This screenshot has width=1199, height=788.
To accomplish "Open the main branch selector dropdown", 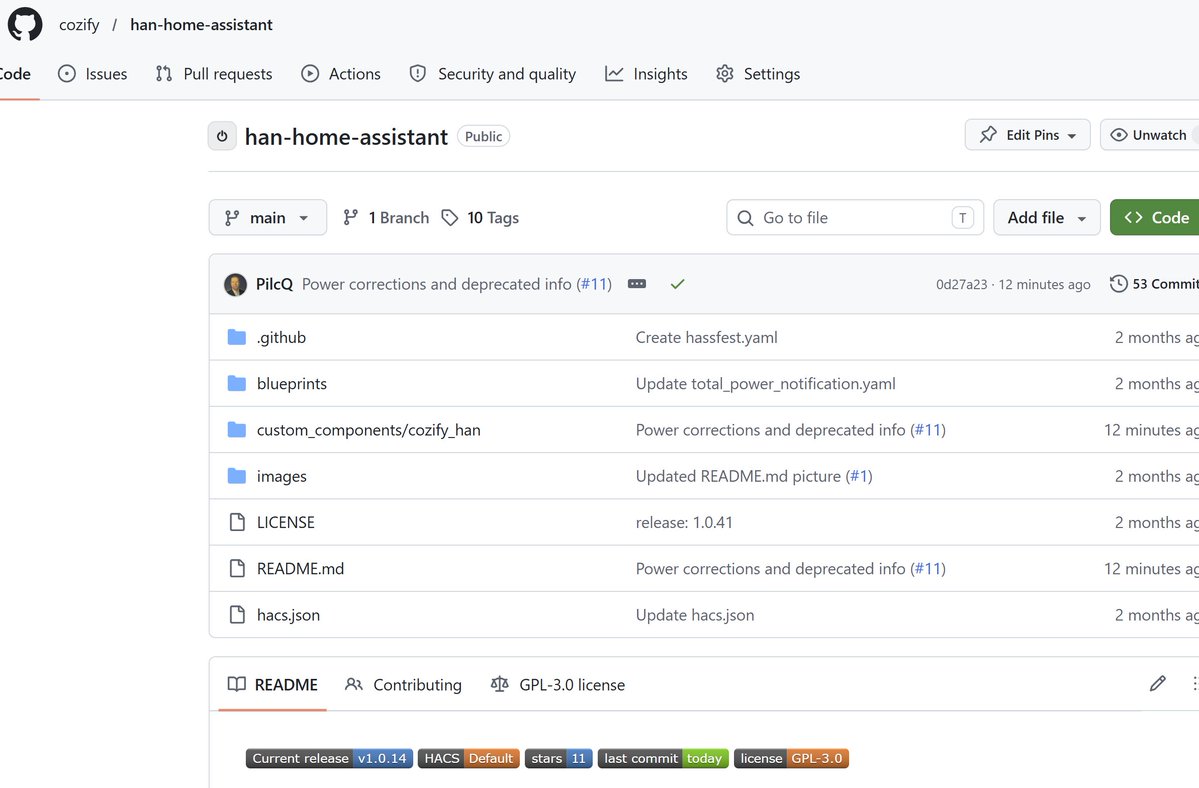I will point(268,218).
